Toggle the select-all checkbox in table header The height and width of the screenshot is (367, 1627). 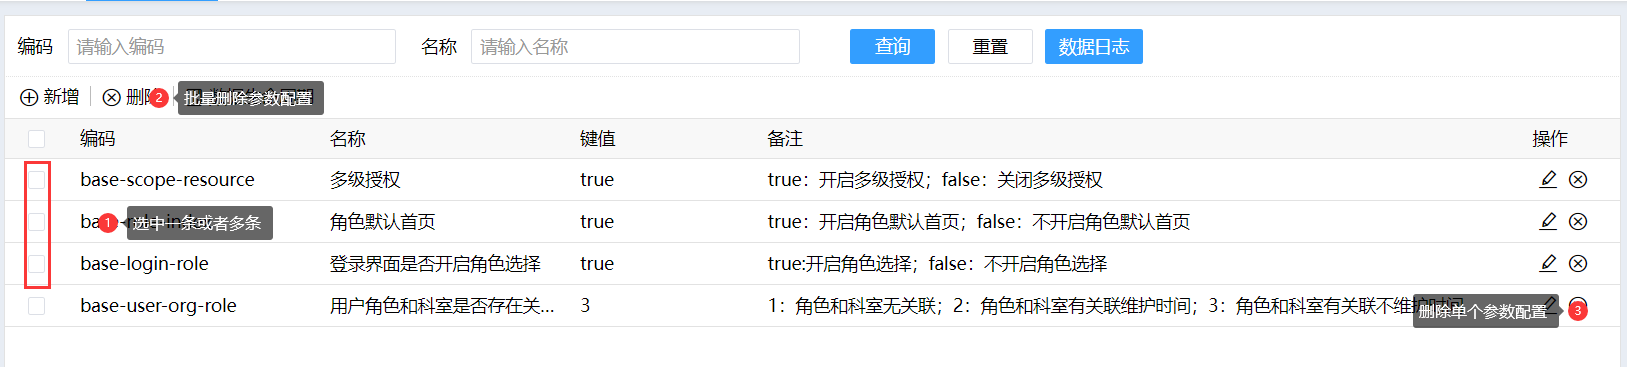coord(37,139)
